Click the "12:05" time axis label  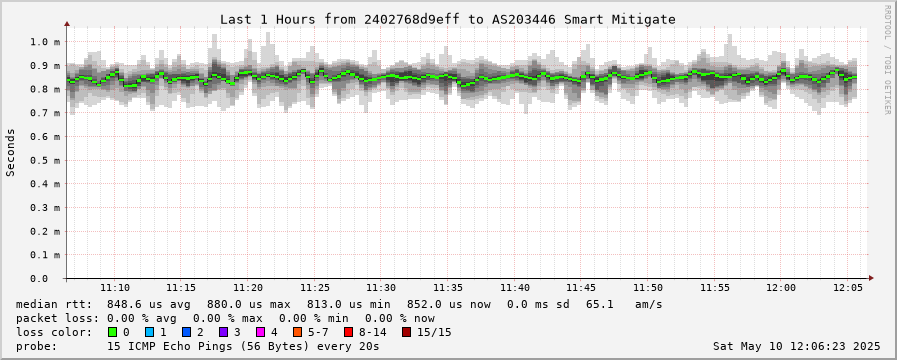(847, 288)
